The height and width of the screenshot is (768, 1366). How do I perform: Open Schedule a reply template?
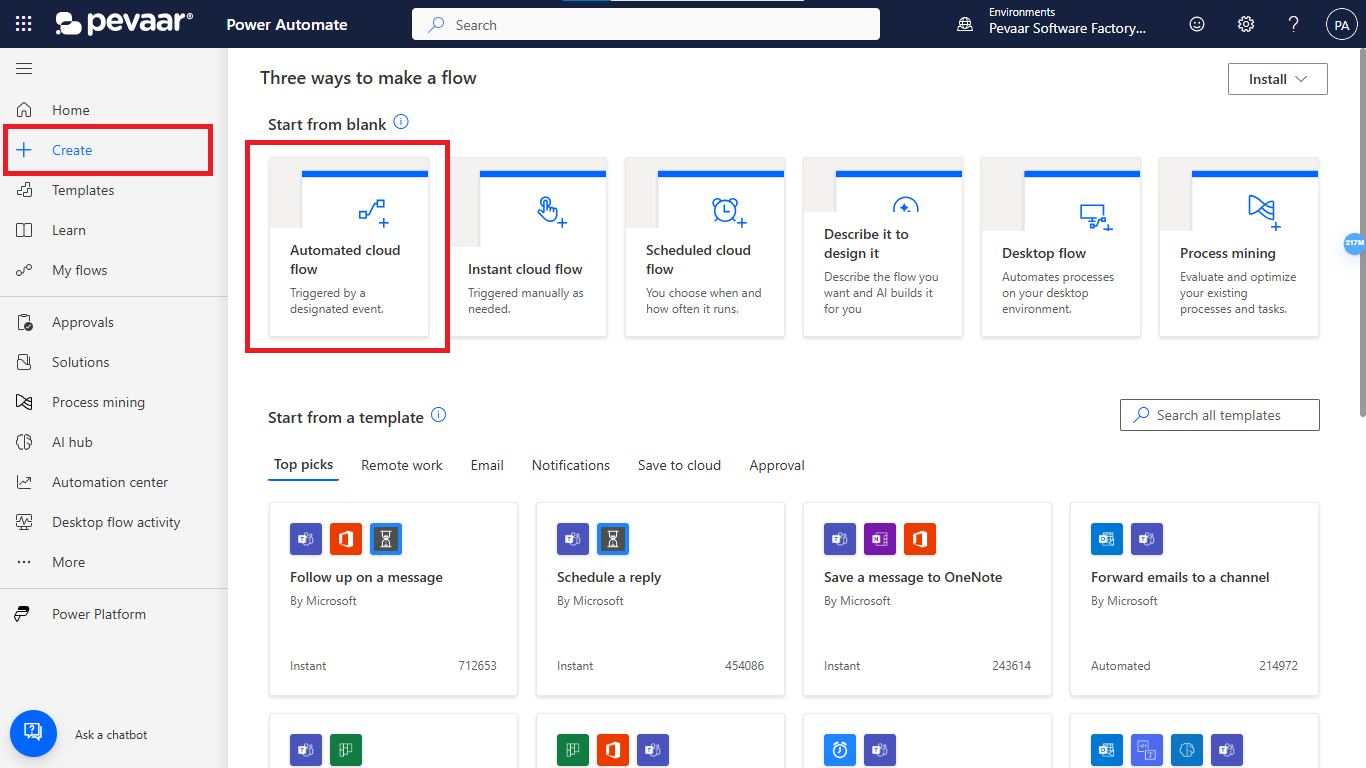pyautogui.click(x=661, y=599)
